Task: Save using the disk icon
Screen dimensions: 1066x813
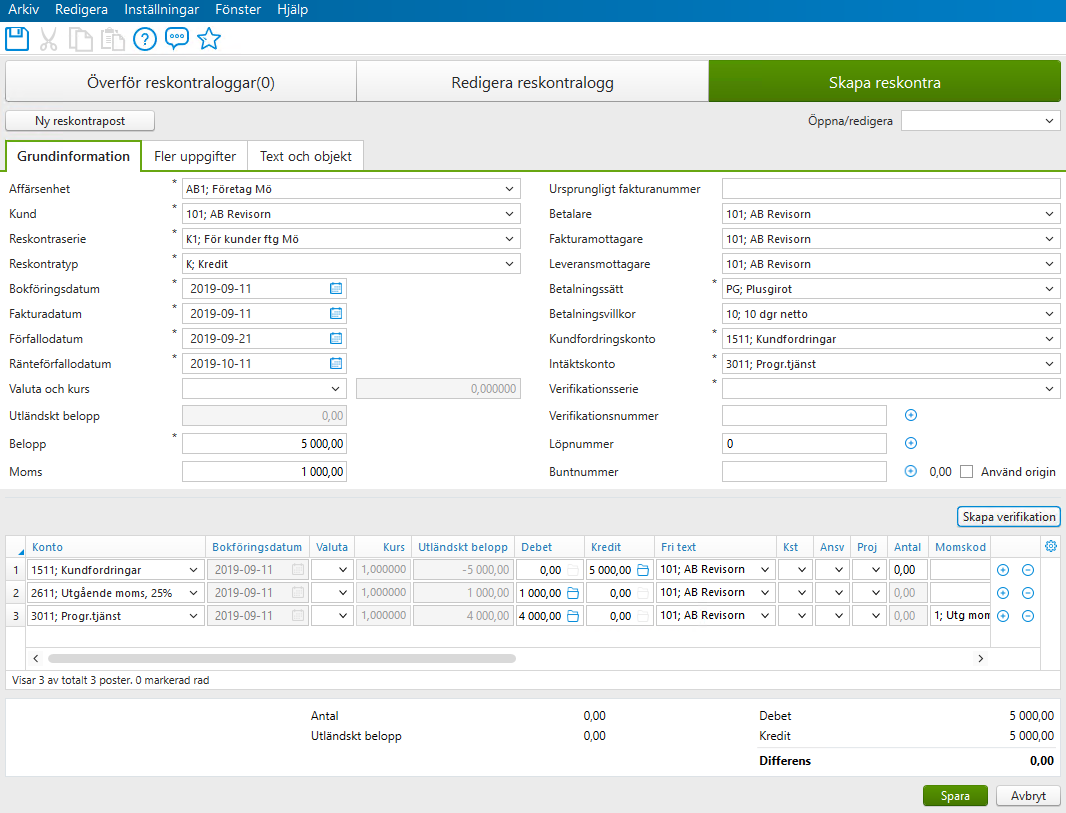Action: [x=16, y=39]
